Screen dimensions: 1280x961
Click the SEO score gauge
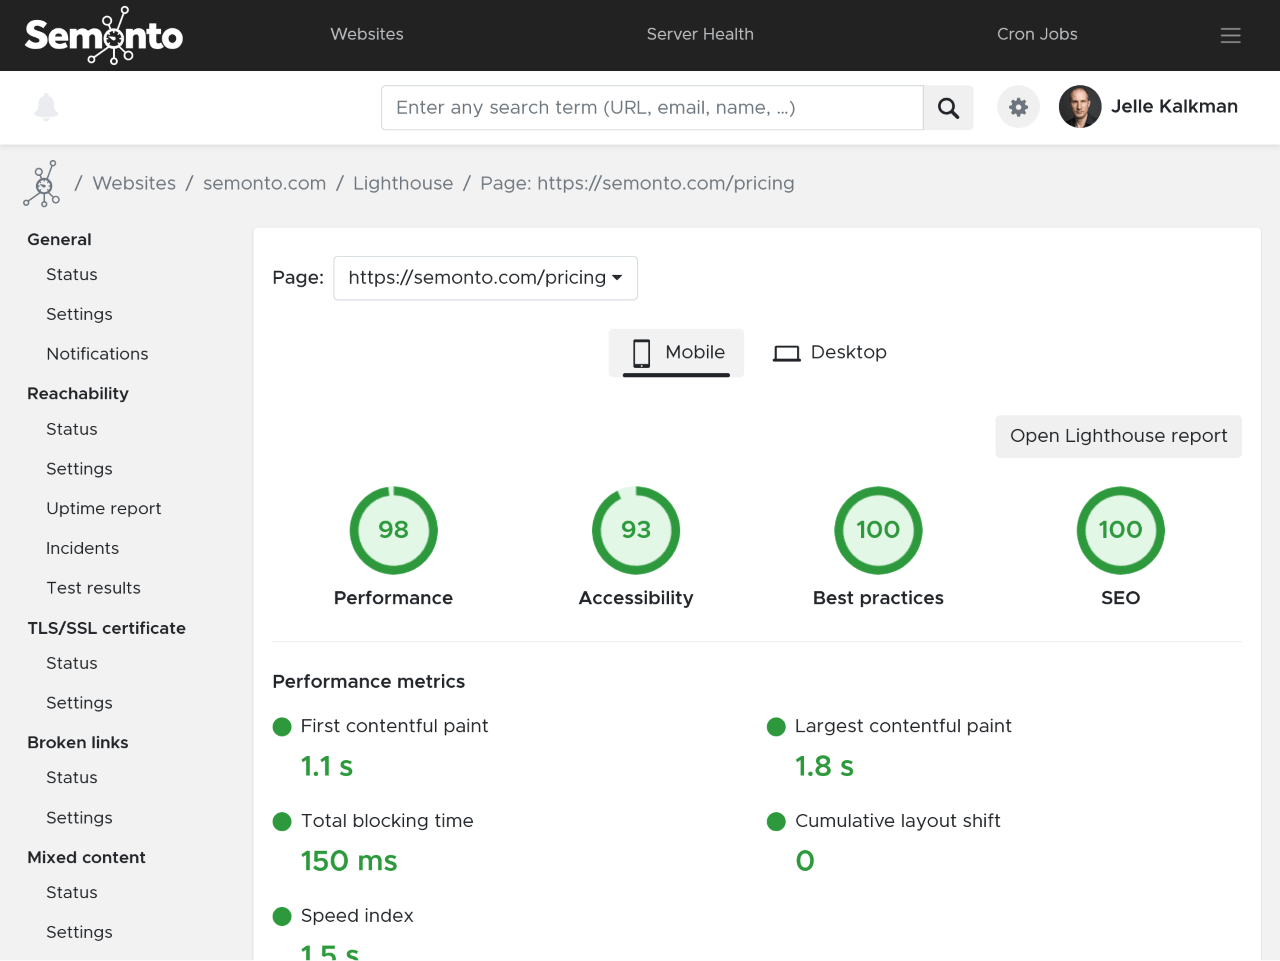(1121, 530)
